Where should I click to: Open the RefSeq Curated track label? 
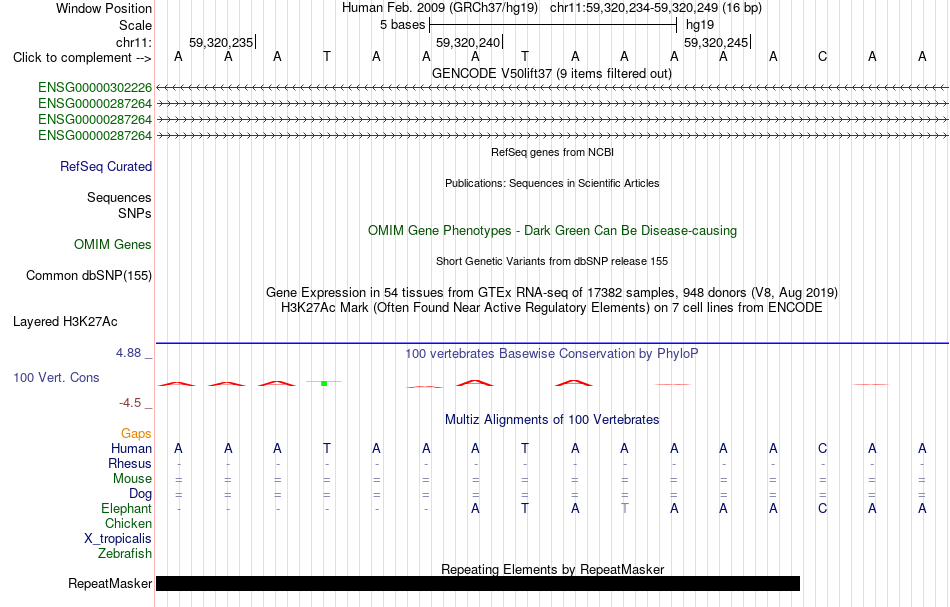click(x=106, y=167)
